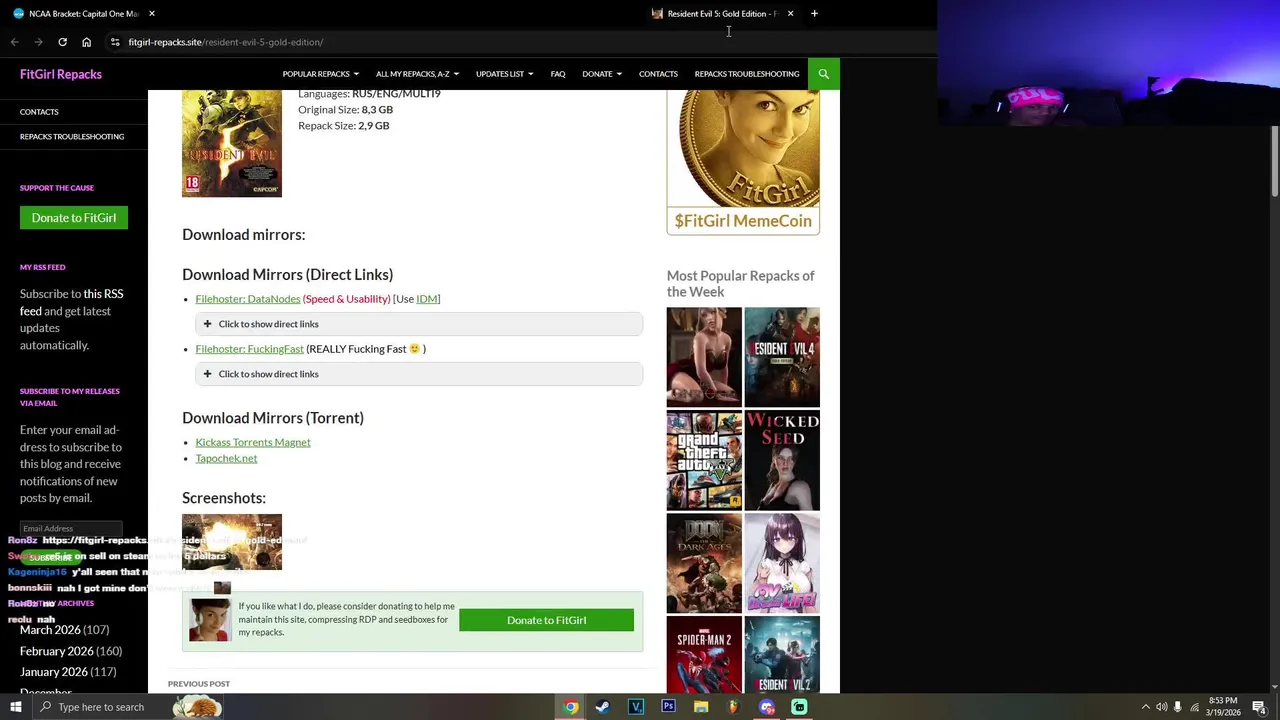Reload the page with the refresh icon
Screen dimensions: 1280x720
click(62, 42)
